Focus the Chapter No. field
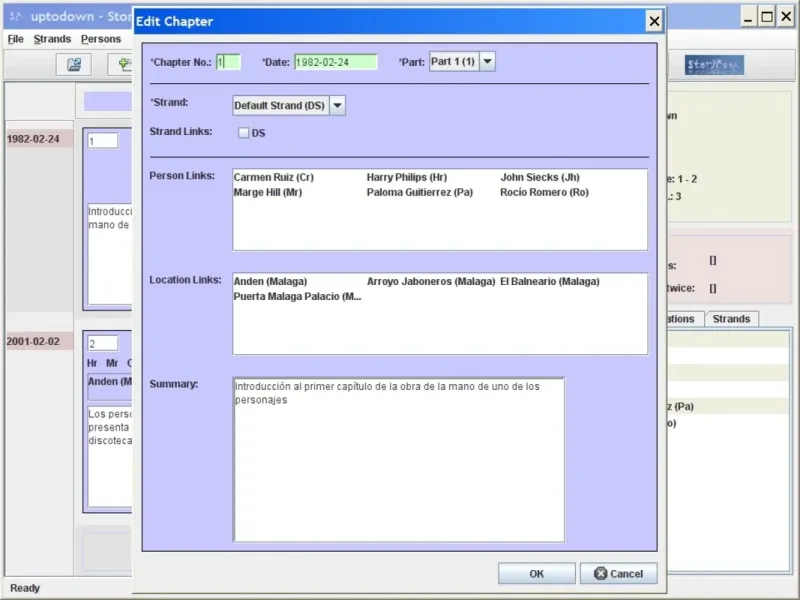The width and height of the screenshot is (800, 600). pos(228,62)
